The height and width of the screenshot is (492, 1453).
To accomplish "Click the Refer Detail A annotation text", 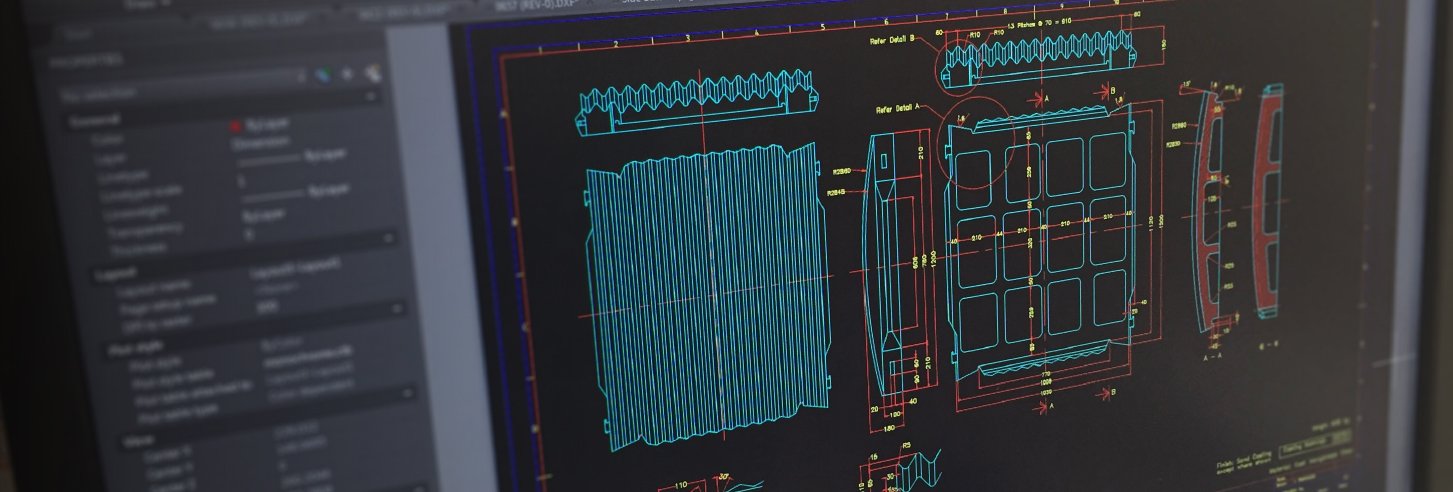I will point(899,108).
